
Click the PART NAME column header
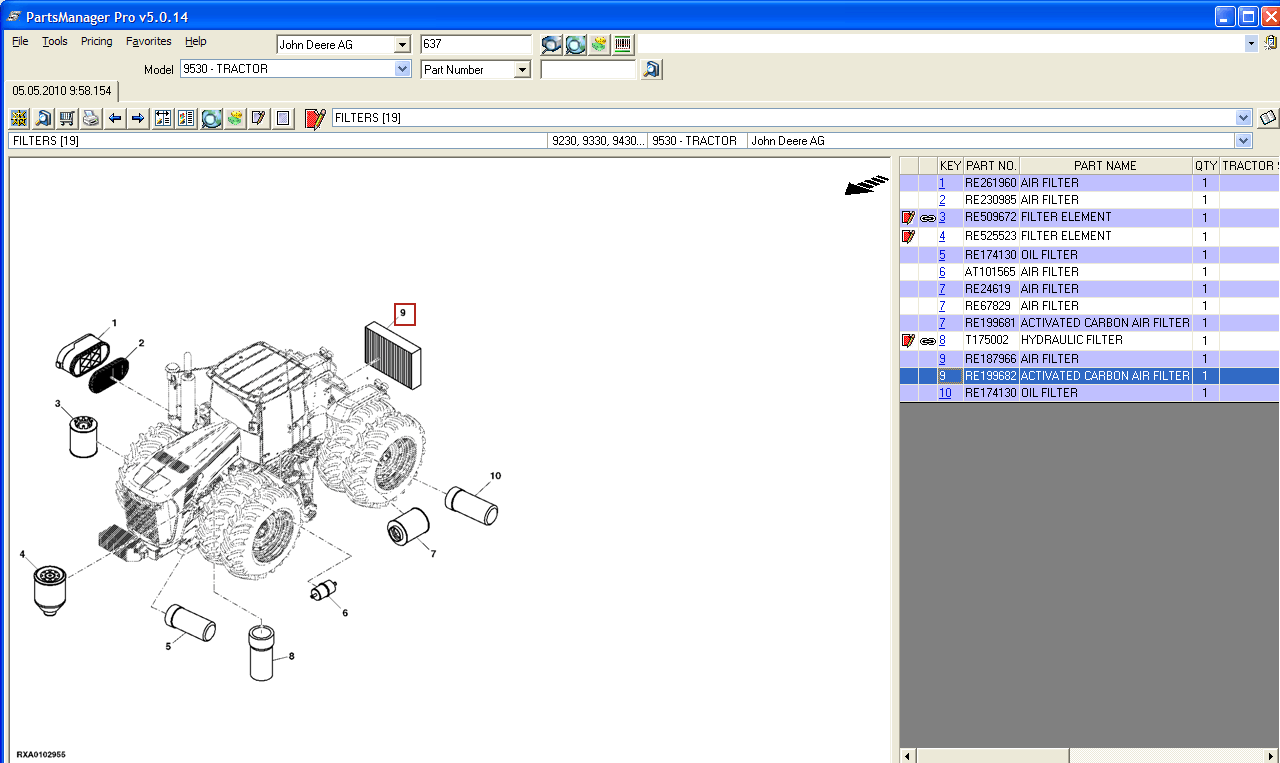point(1105,166)
